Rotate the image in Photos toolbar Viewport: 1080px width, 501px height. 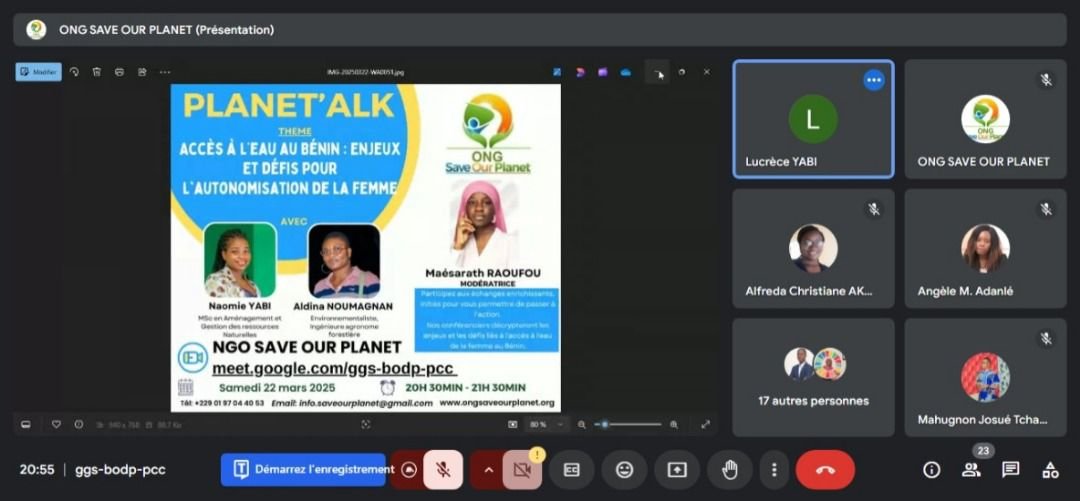(74, 72)
